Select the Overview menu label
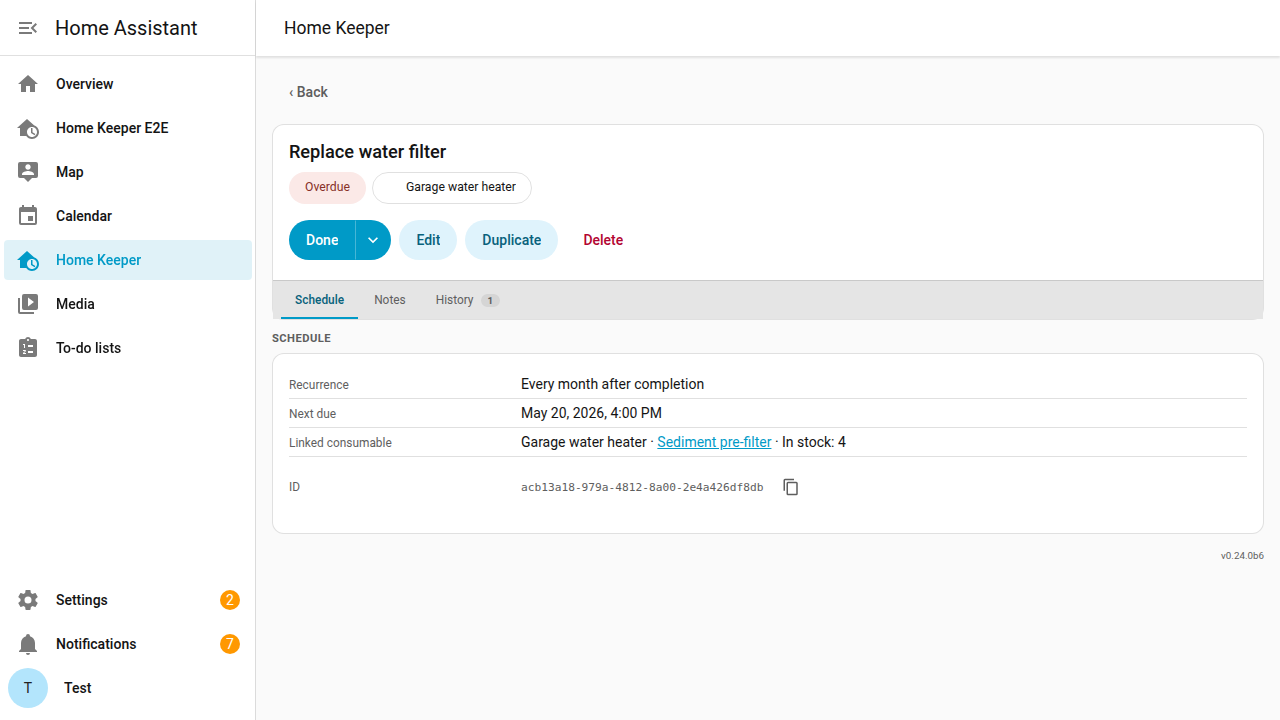 85,84
